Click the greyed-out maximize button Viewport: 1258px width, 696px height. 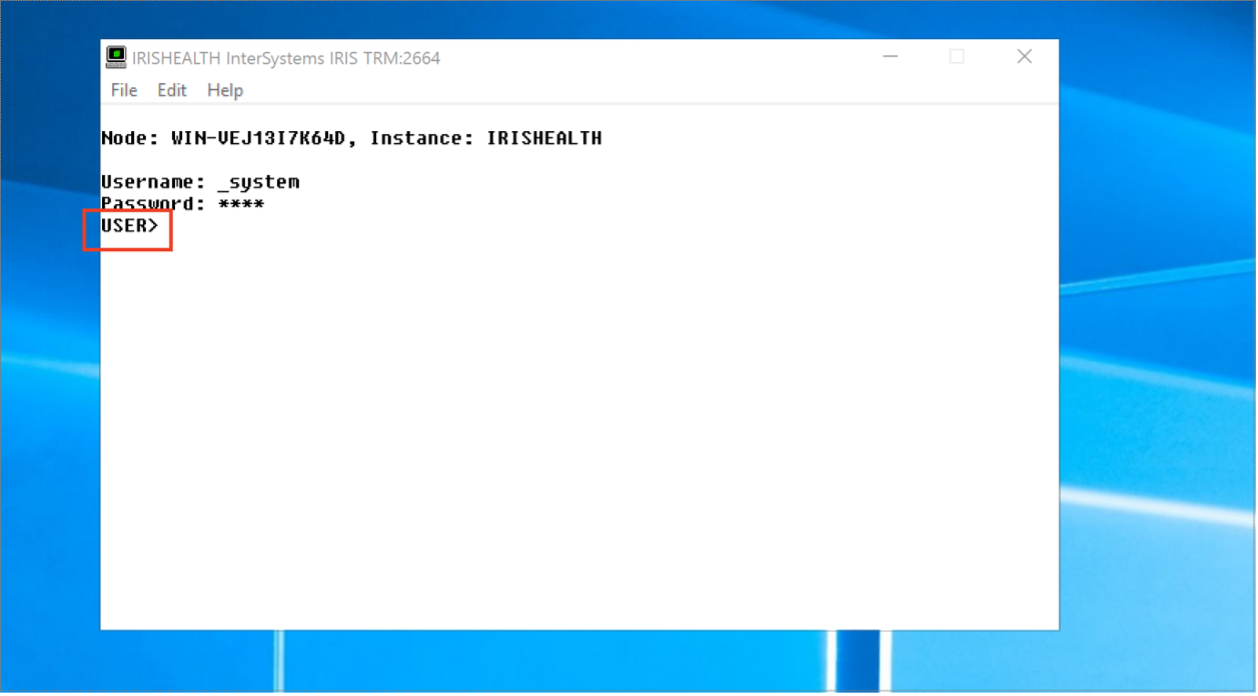point(957,57)
